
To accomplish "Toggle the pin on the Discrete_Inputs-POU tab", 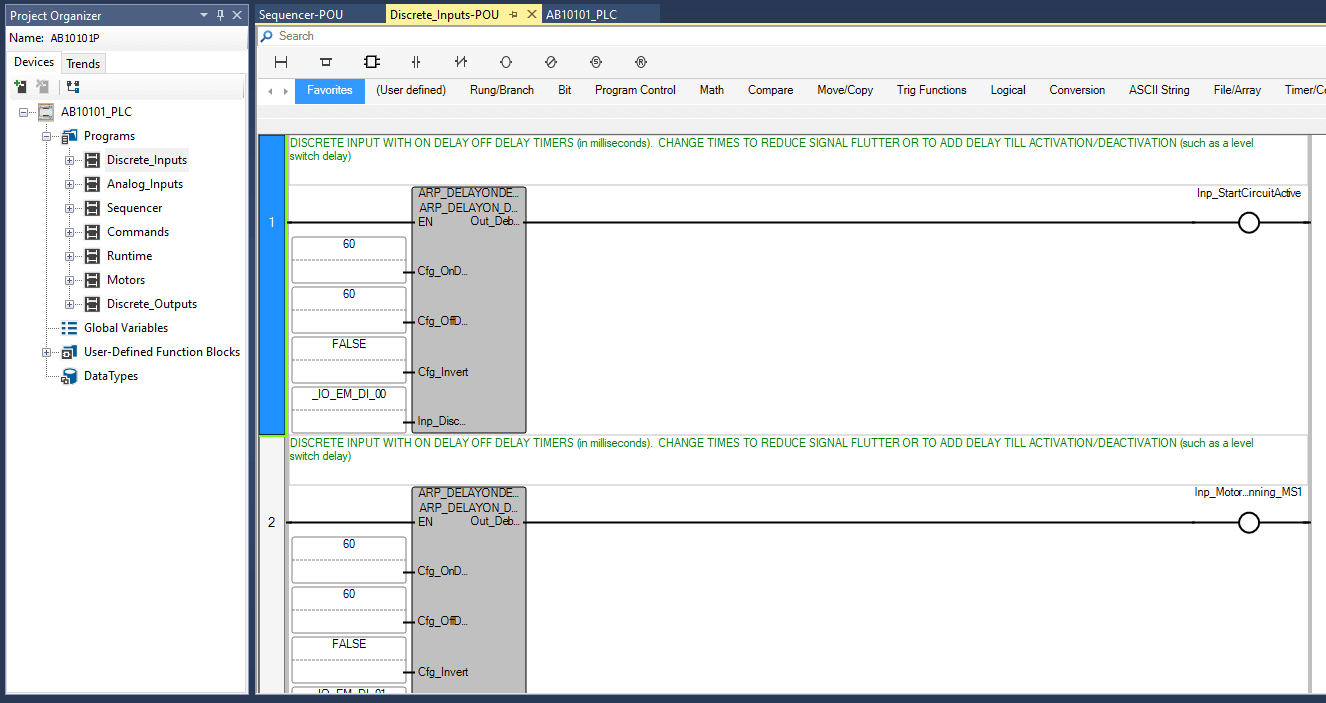I will (x=513, y=15).
